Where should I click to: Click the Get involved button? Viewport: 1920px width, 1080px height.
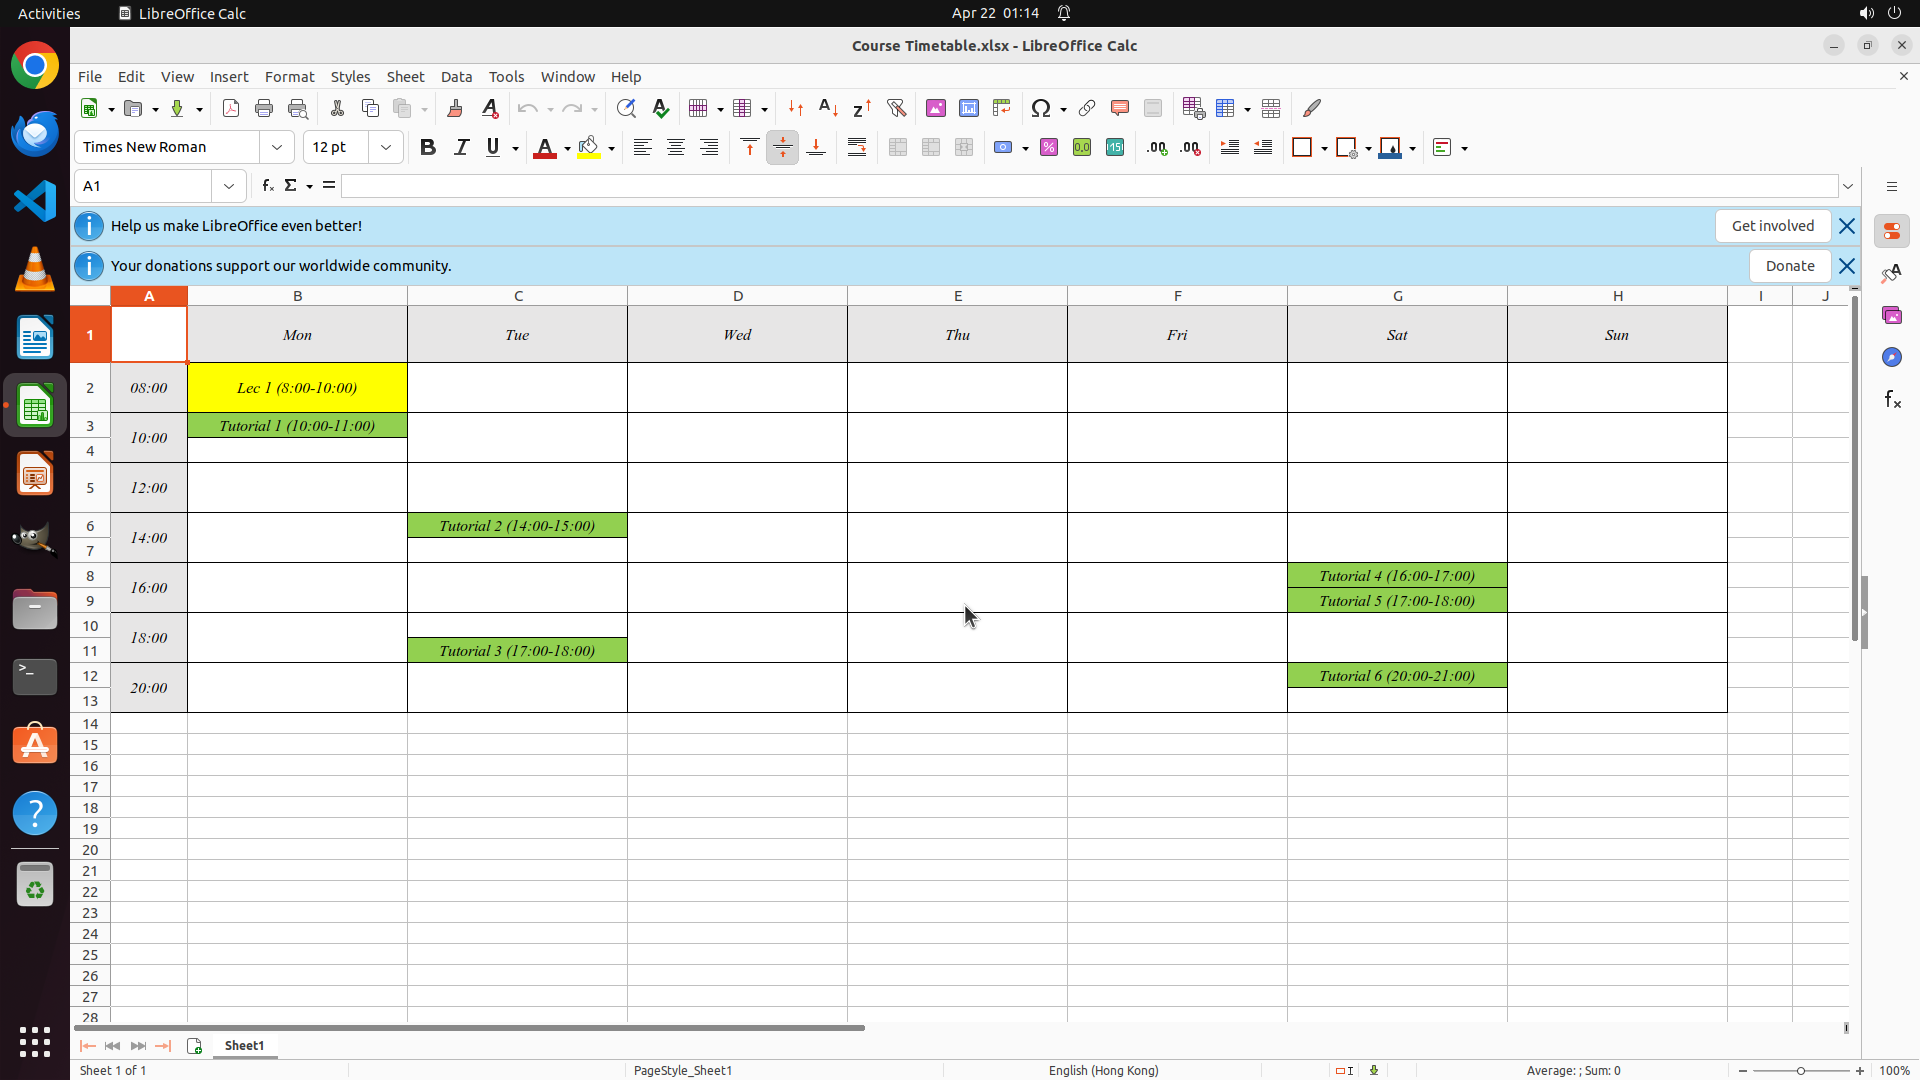[1772, 226]
